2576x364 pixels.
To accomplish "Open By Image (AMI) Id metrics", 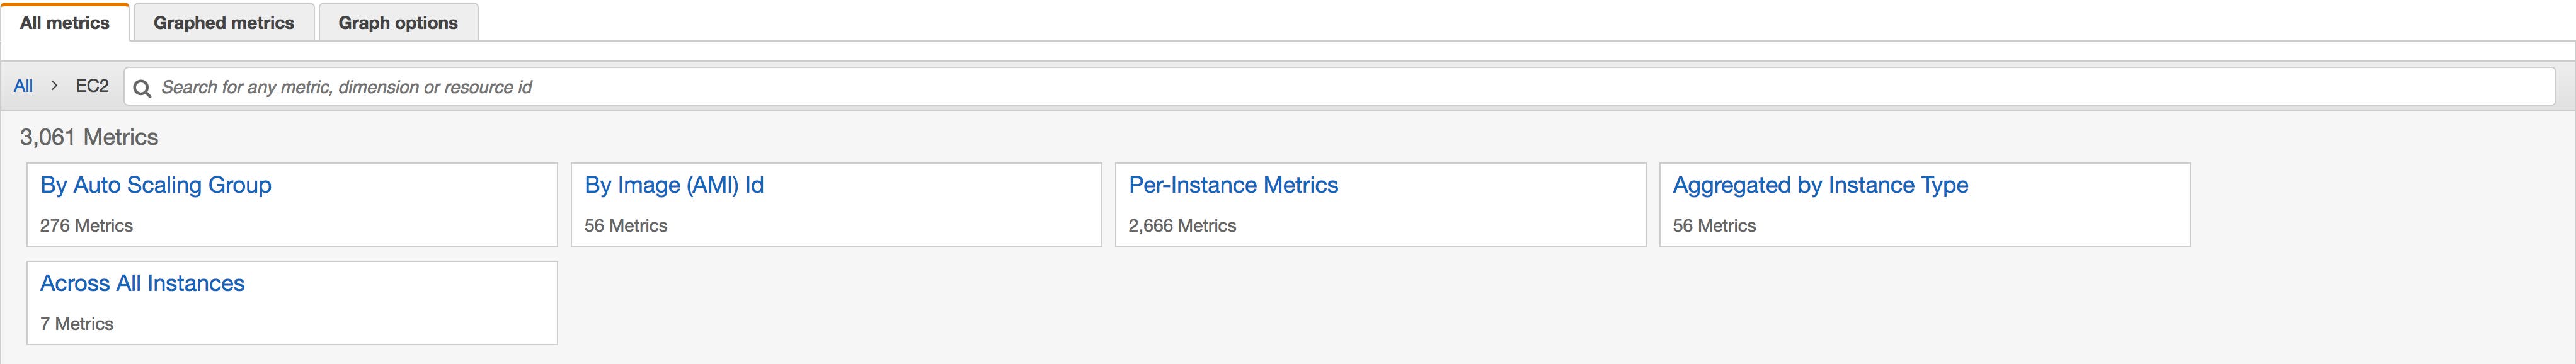I will (672, 185).
